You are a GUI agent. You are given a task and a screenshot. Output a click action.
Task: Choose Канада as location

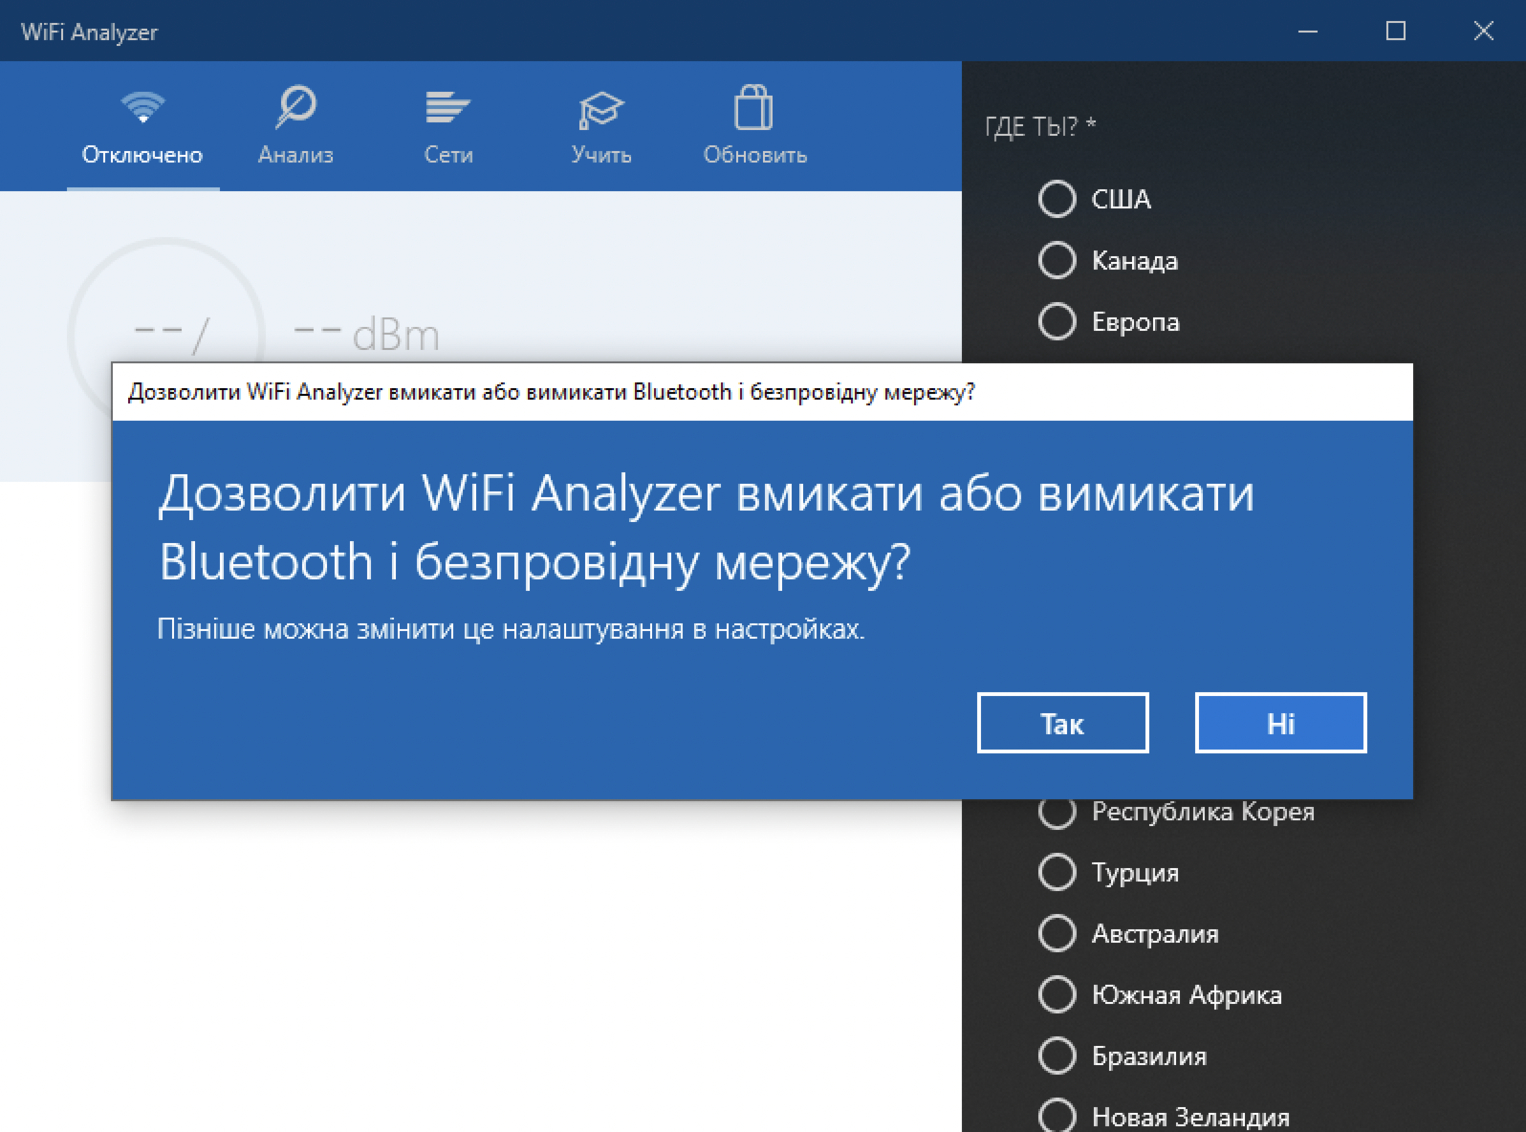(x=1057, y=260)
